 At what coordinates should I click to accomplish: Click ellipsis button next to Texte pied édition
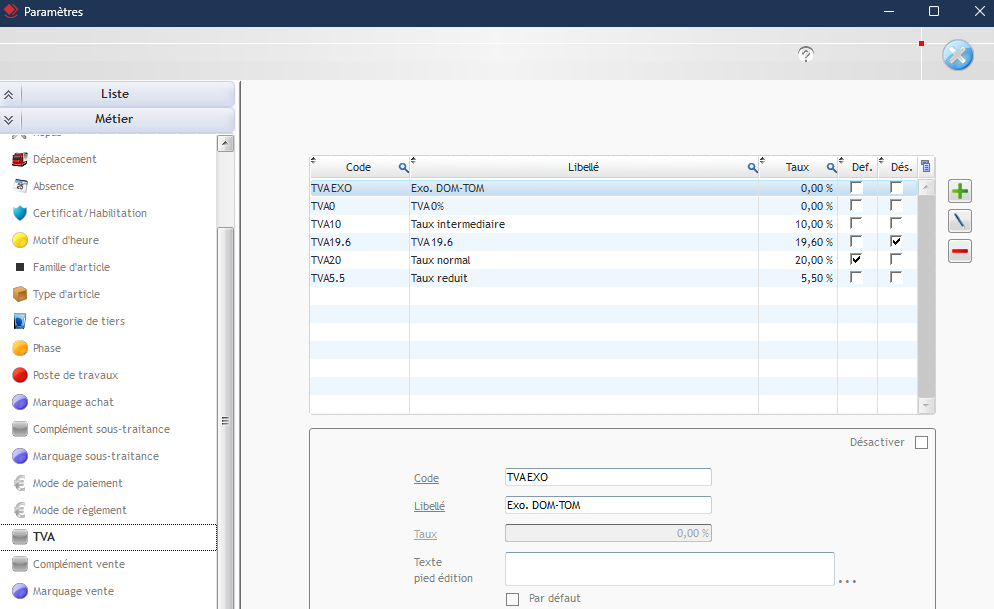tap(848, 580)
